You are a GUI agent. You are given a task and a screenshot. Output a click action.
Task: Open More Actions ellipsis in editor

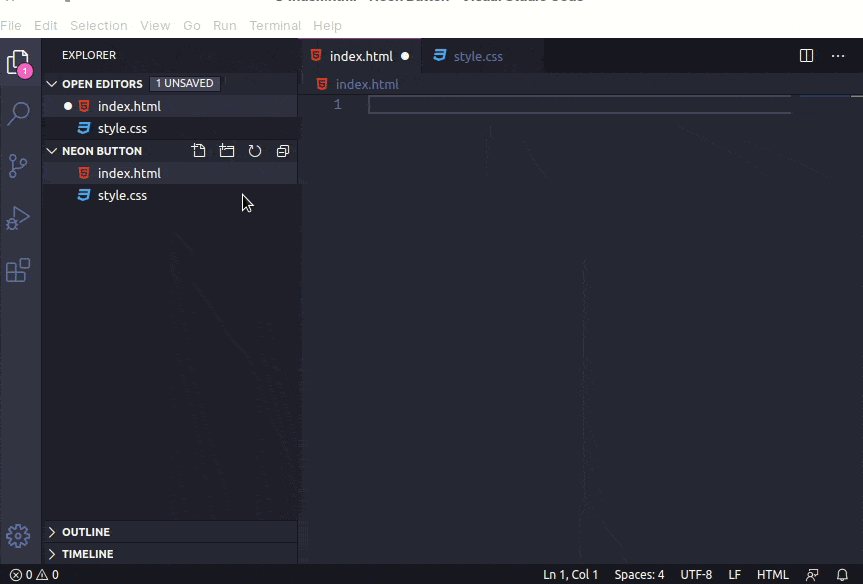pos(838,56)
